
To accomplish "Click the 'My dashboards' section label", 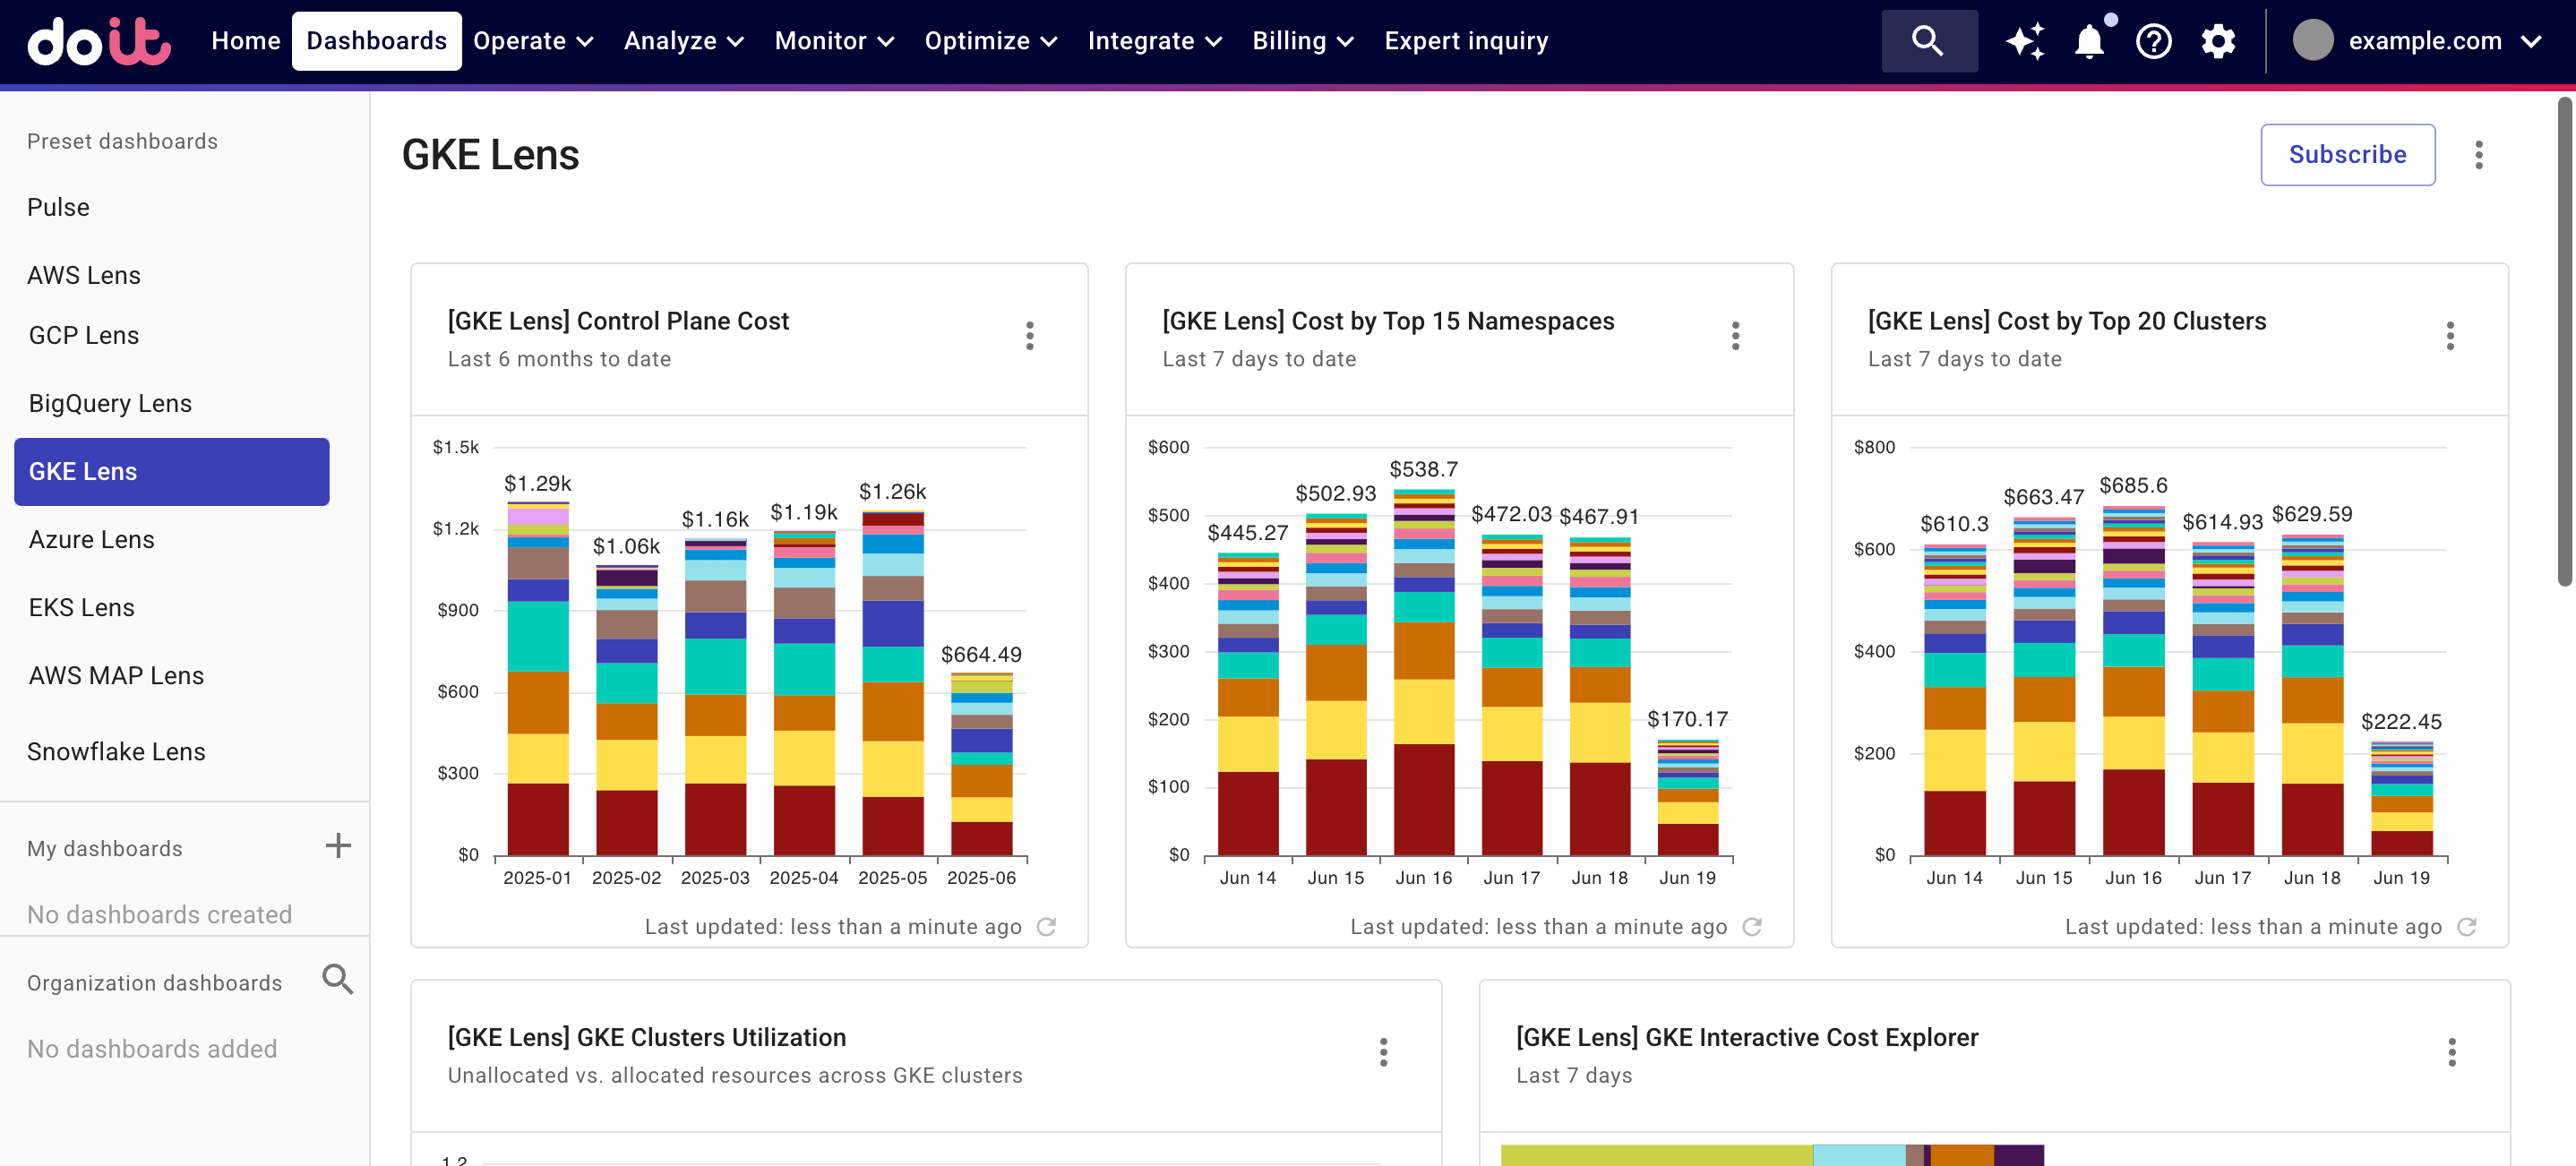I will (105, 848).
